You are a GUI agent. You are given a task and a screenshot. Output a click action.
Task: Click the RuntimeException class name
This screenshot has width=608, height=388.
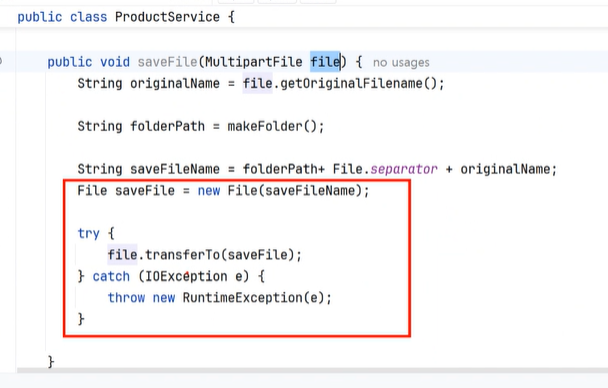tap(242, 298)
